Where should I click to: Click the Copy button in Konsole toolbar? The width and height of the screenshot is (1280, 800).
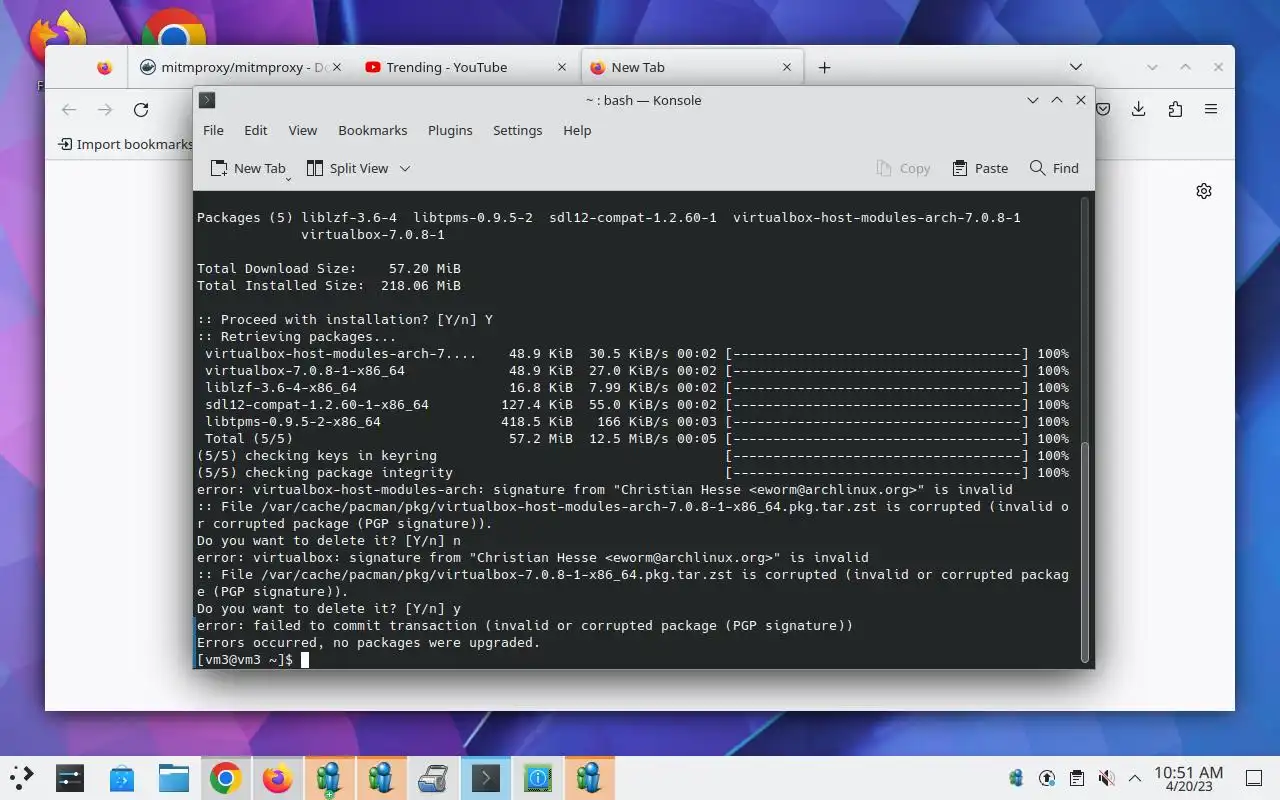click(903, 168)
